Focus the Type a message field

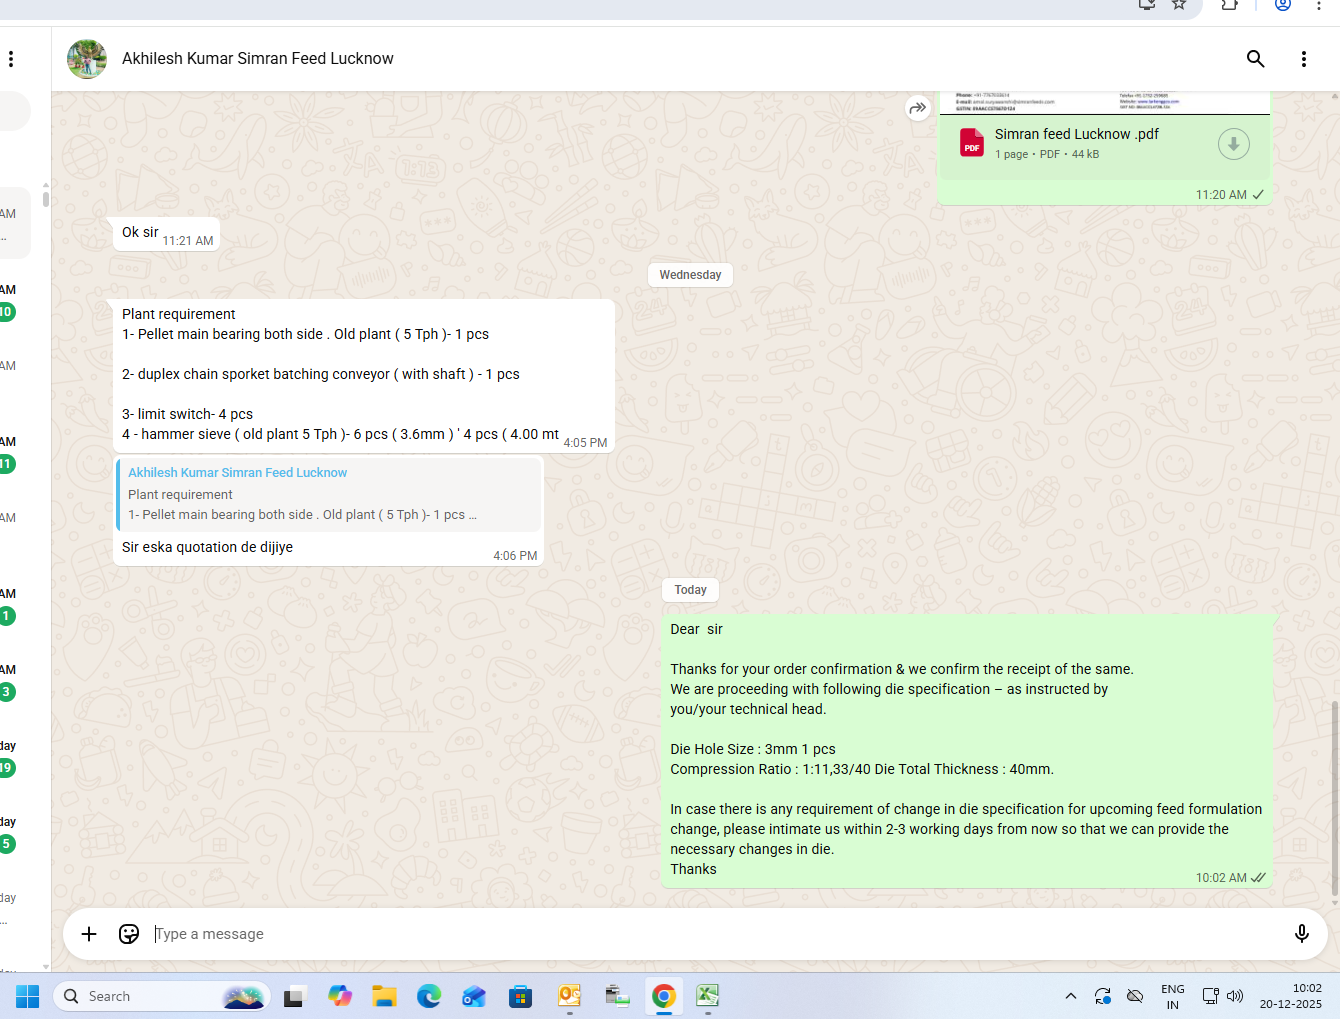[700, 934]
